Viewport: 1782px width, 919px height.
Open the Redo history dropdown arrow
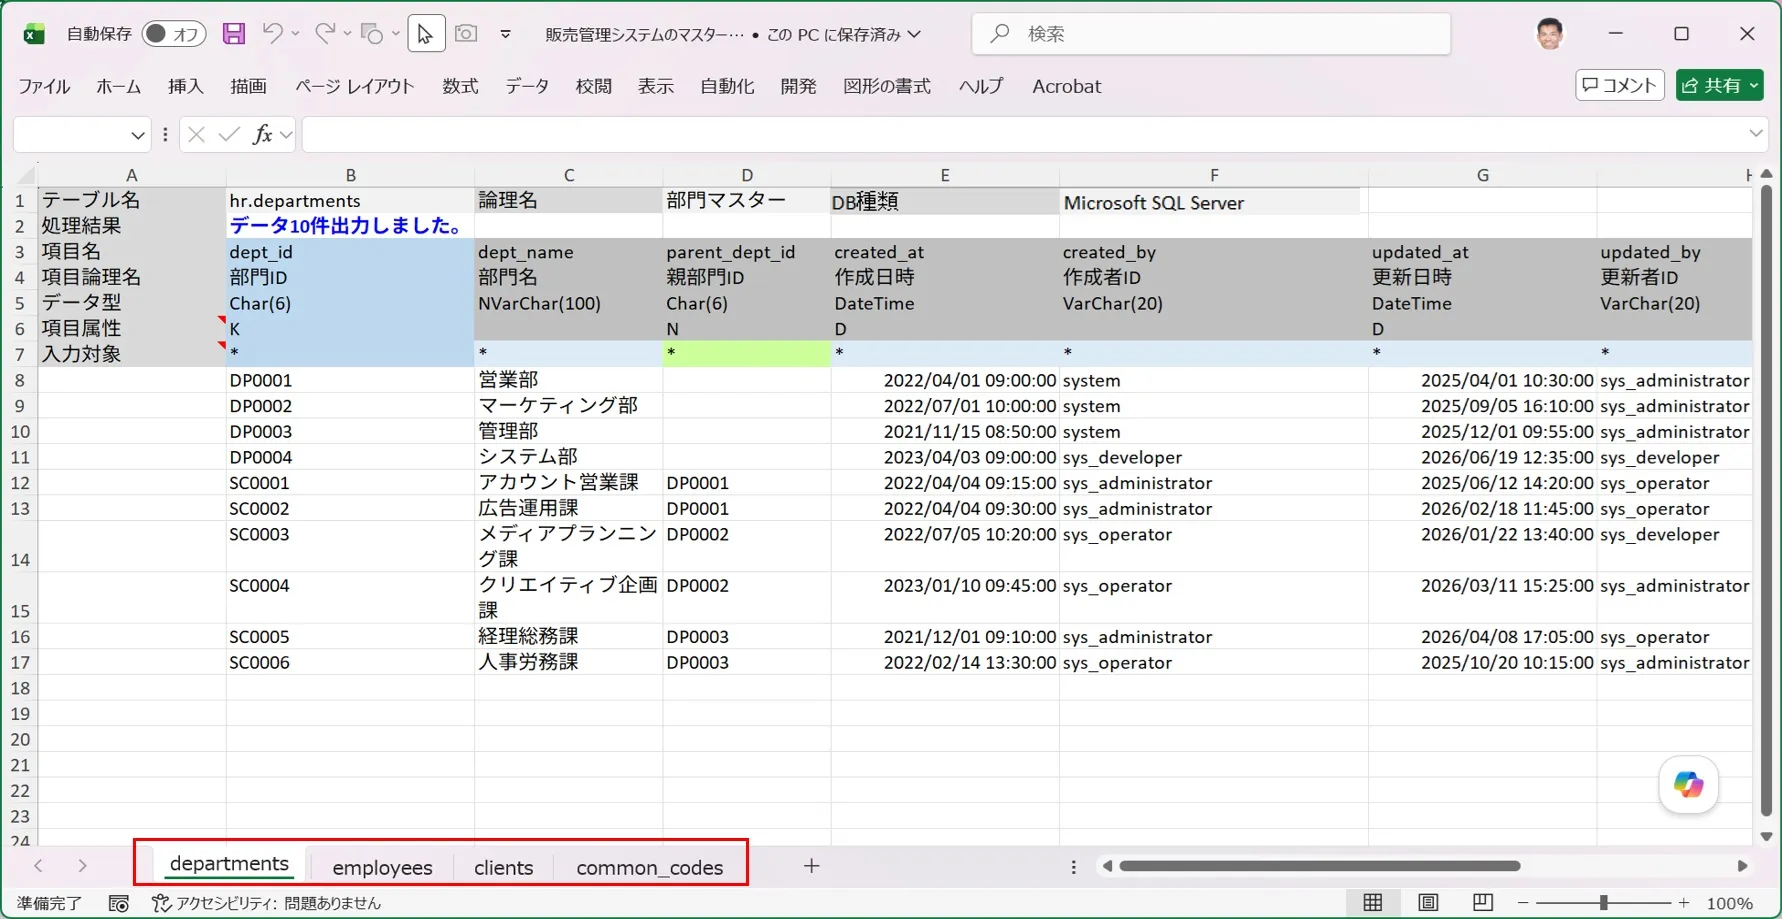click(x=347, y=34)
